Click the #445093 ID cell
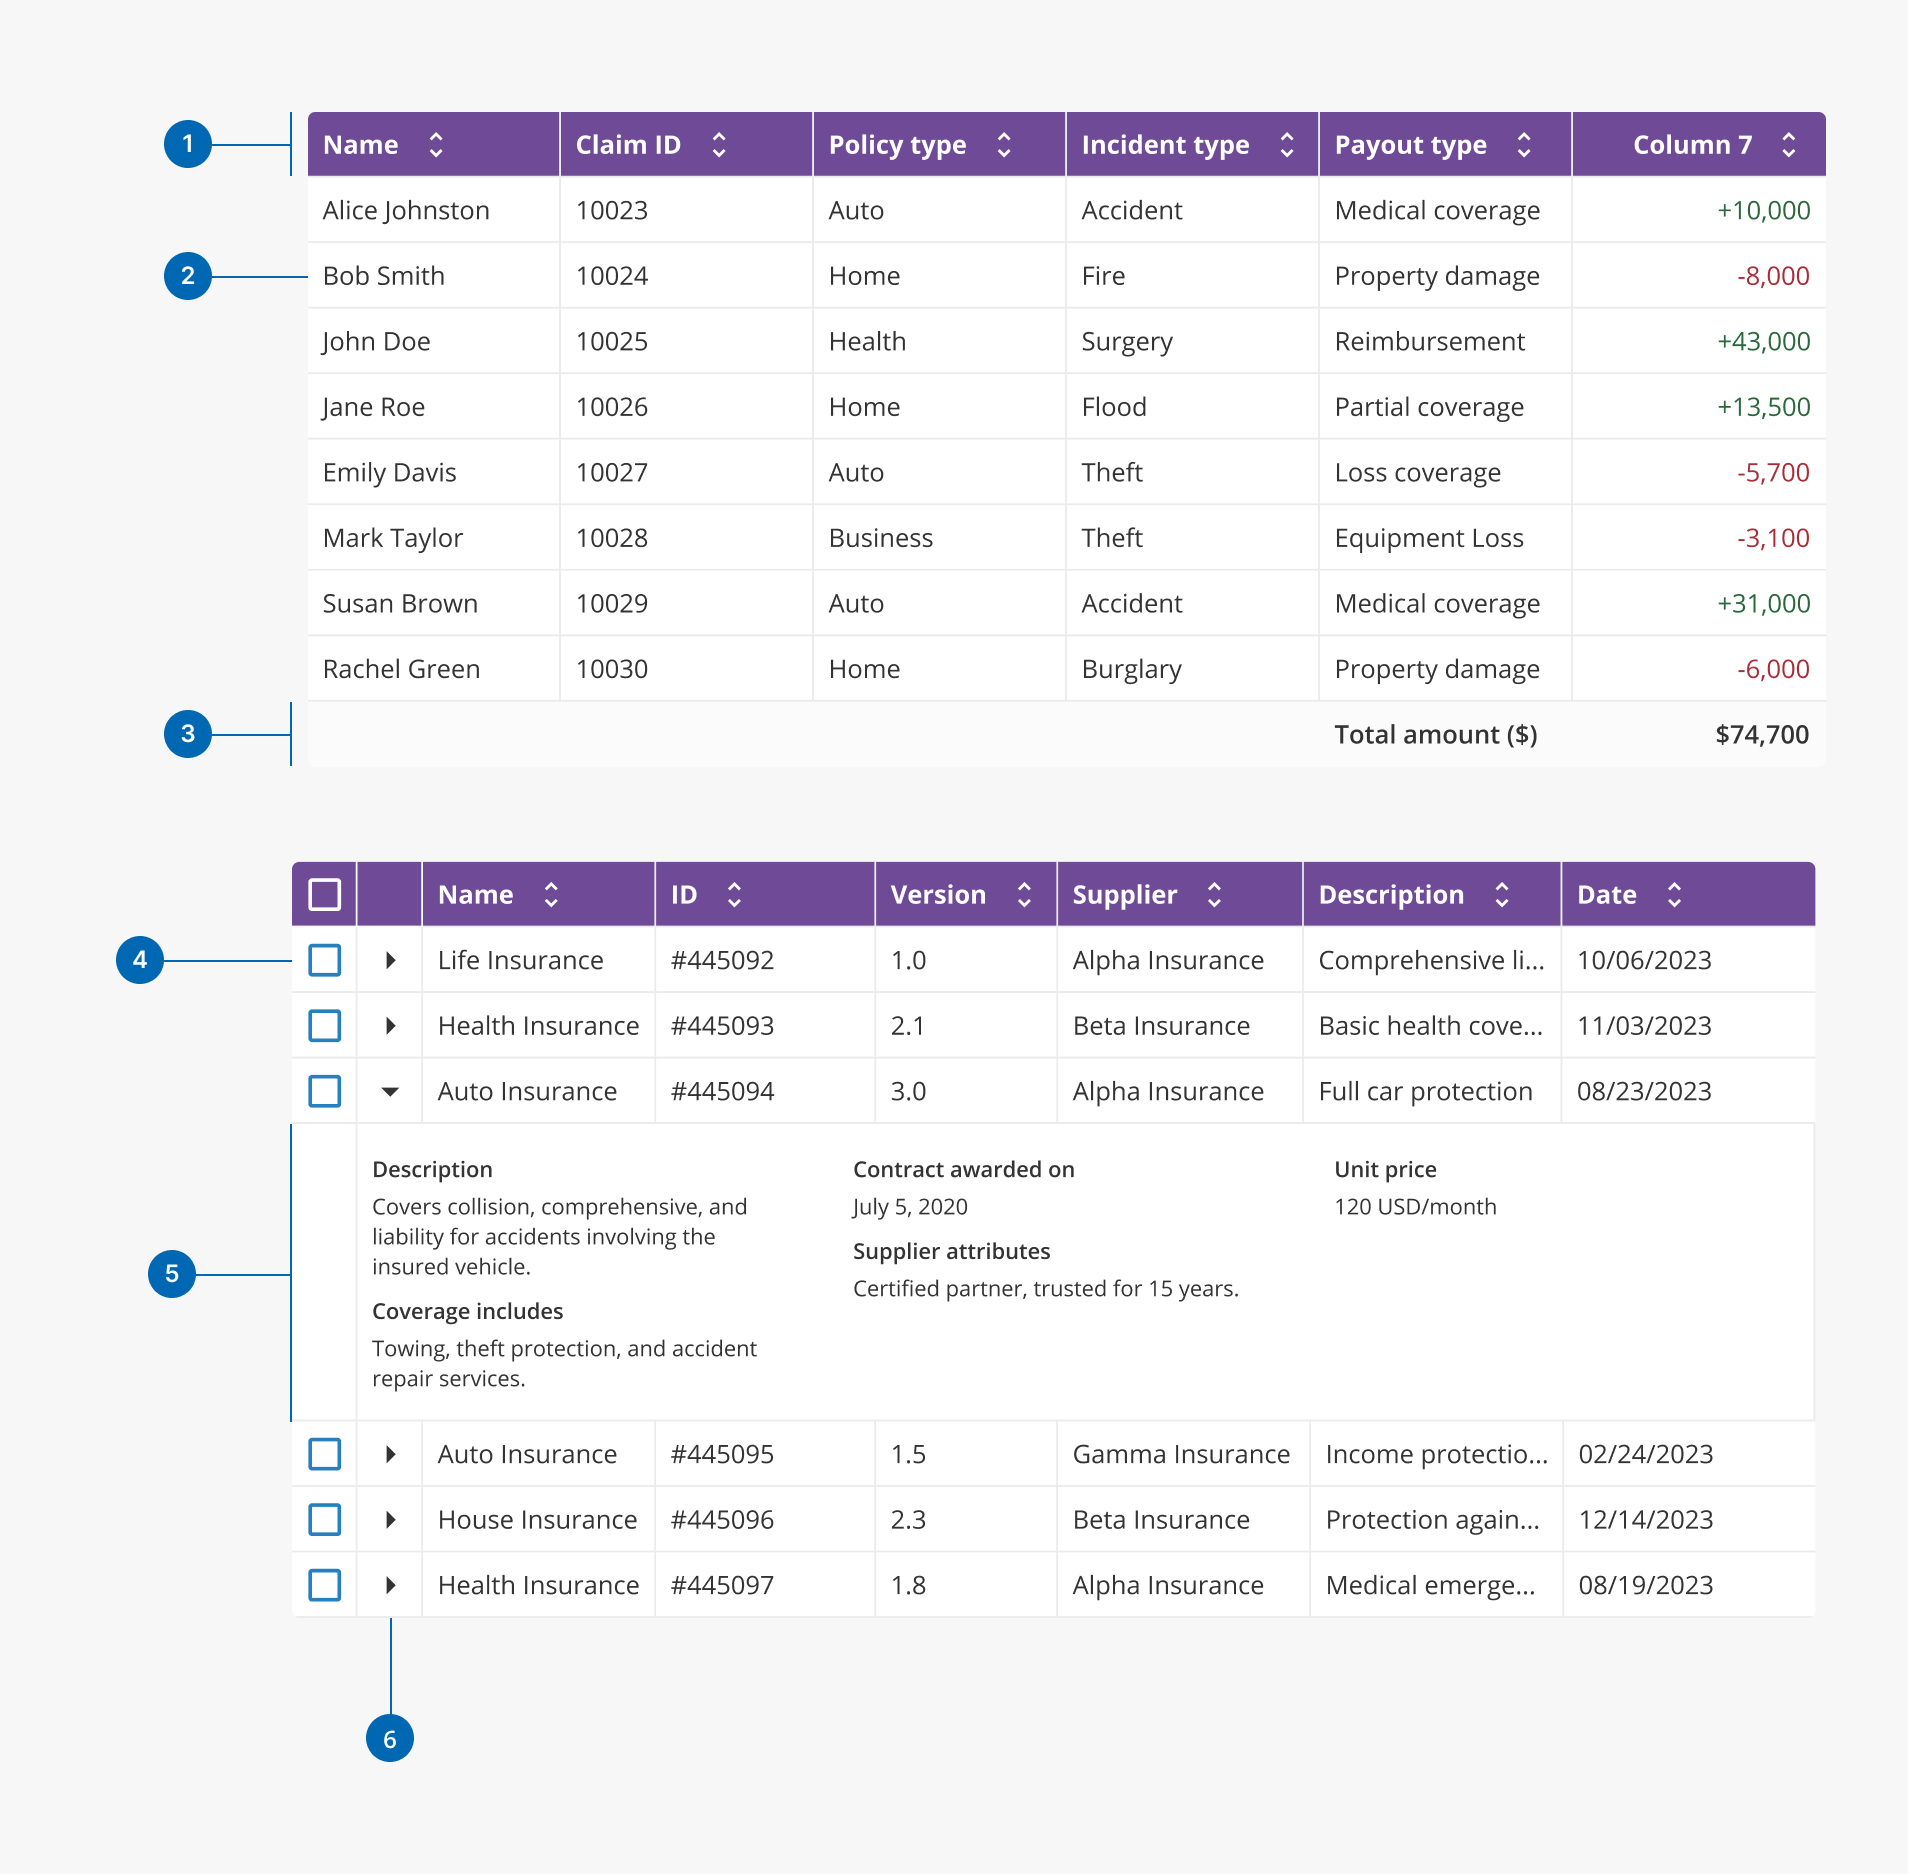The width and height of the screenshot is (1908, 1874). pyautogui.click(x=722, y=1026)
